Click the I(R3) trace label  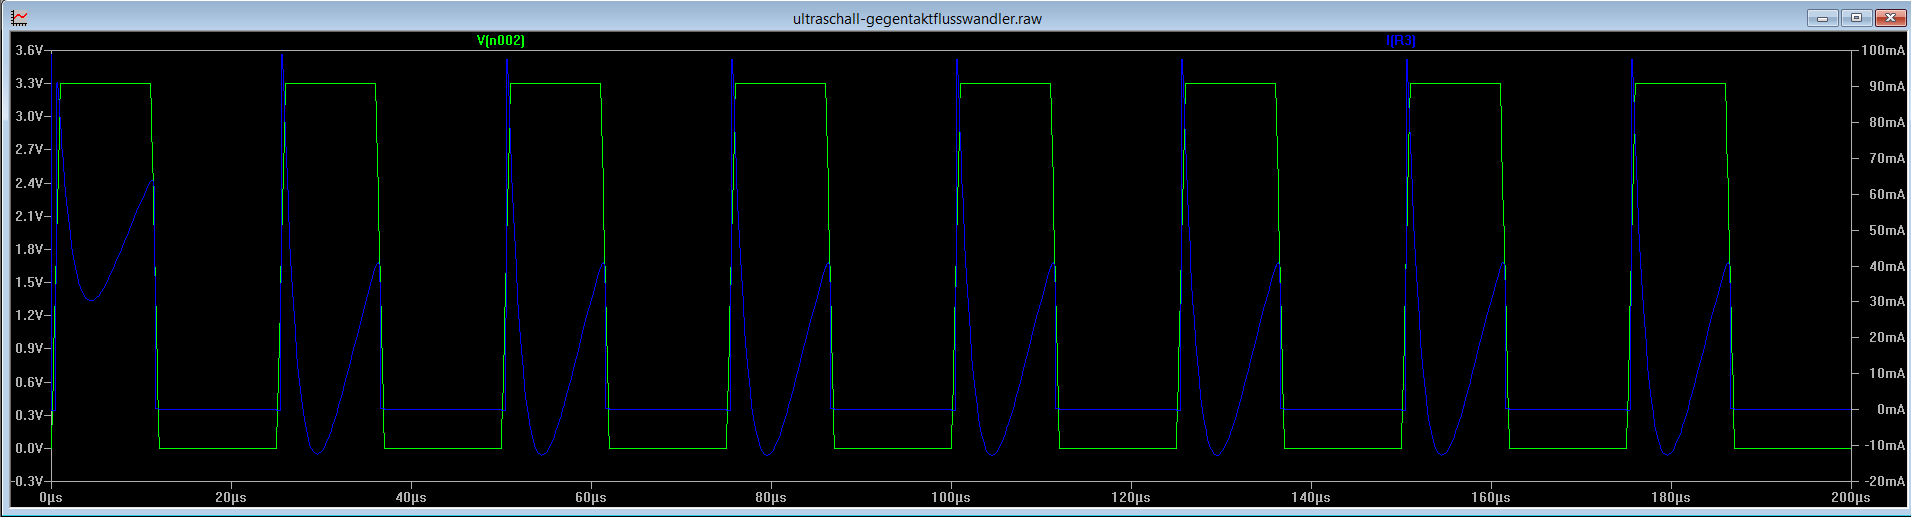(1401, 41)
